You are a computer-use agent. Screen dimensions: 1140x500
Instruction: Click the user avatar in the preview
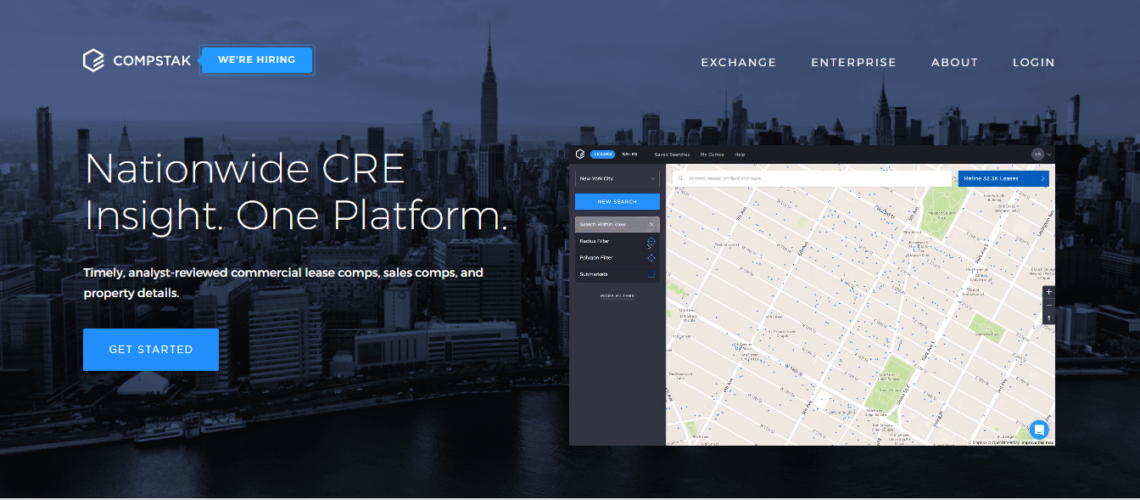click(1037, 154)
